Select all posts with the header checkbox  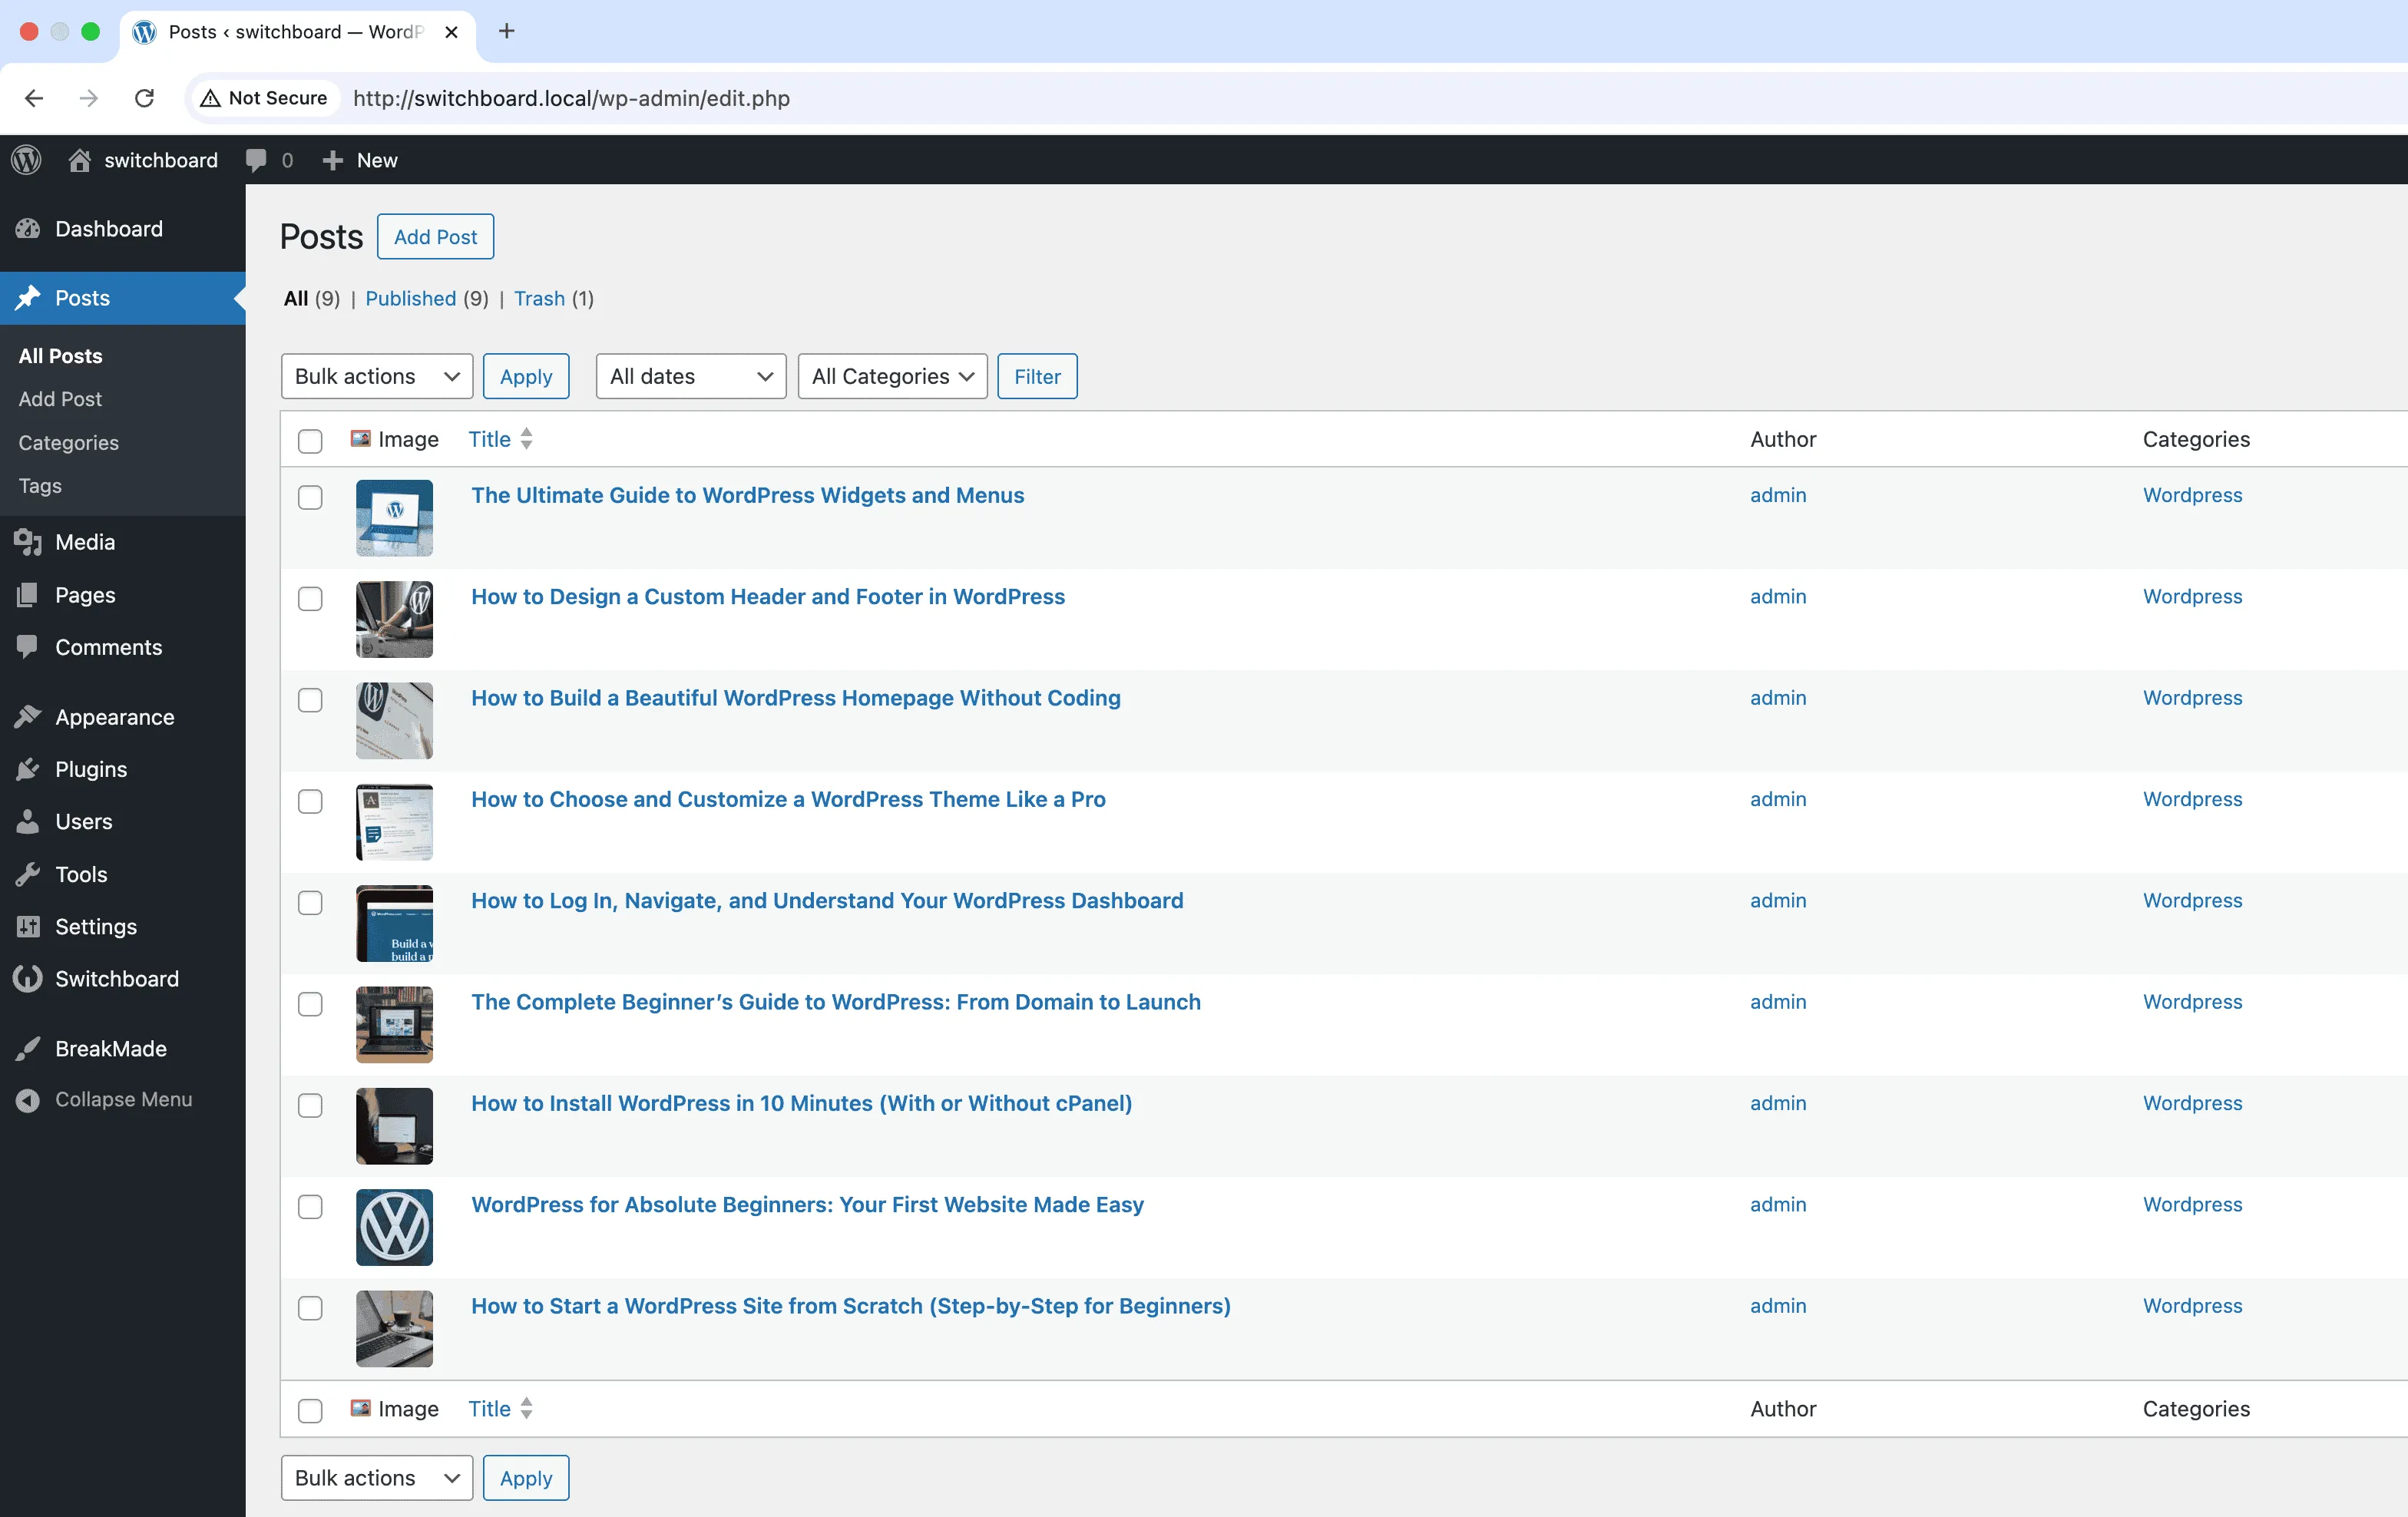(310, 440)
